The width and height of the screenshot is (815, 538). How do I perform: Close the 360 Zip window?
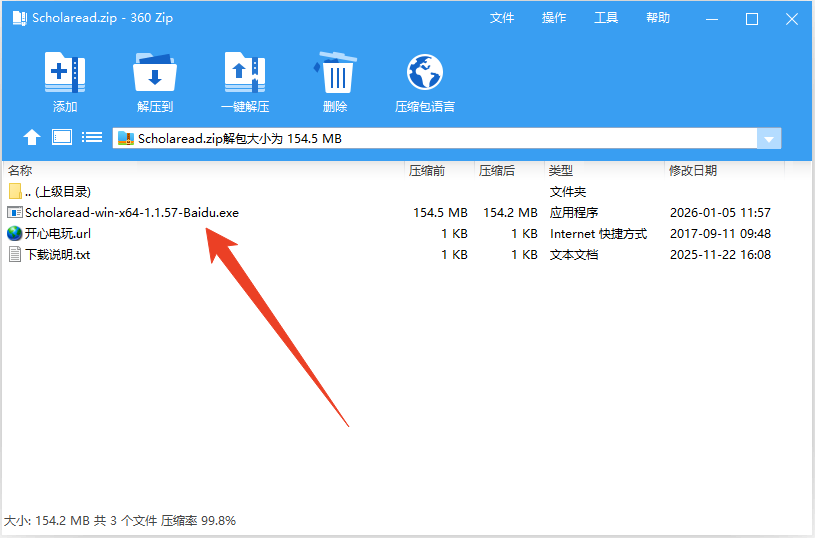tap(792, 19)
